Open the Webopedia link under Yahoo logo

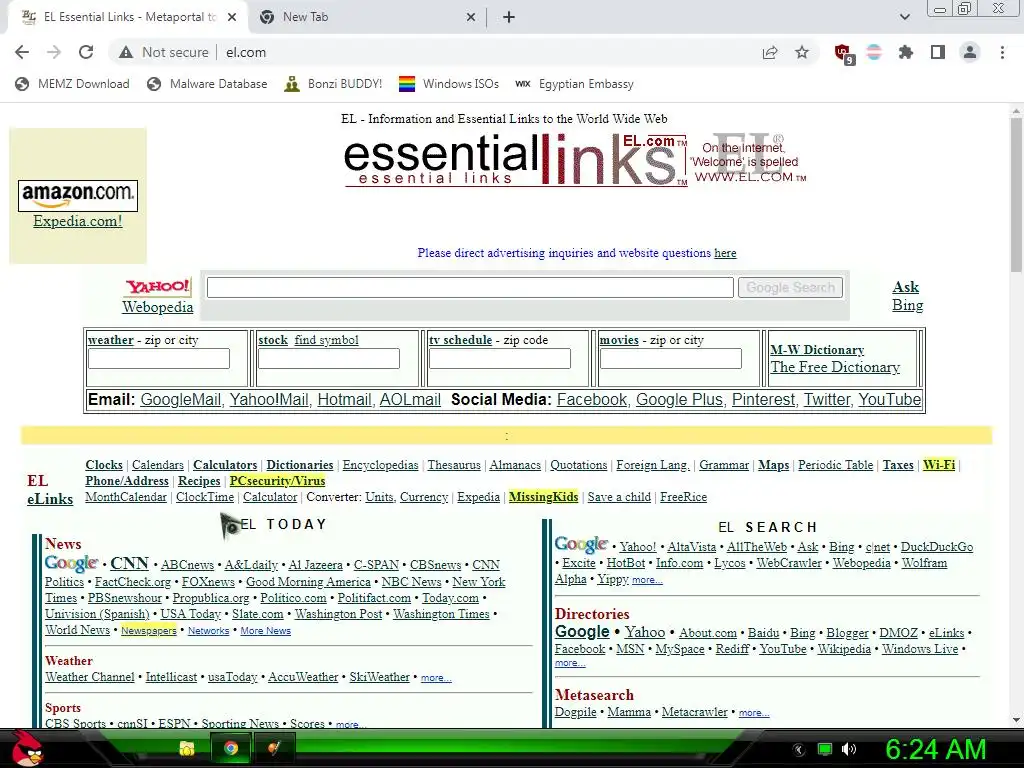click(157, 307)
